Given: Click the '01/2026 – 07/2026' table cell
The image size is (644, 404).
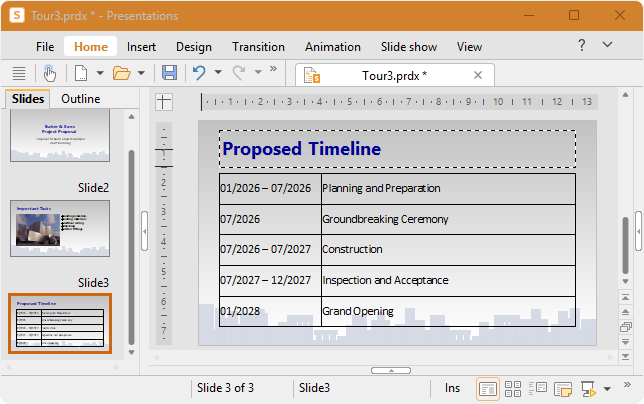Looking at the screenshot, I should 270,188.
